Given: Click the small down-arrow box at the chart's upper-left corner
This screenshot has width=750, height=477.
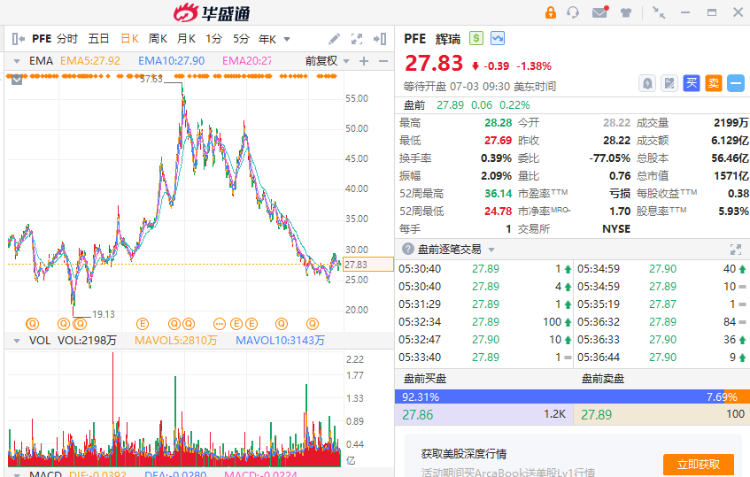Looking at the screenshot, I should tap(17, 79).
